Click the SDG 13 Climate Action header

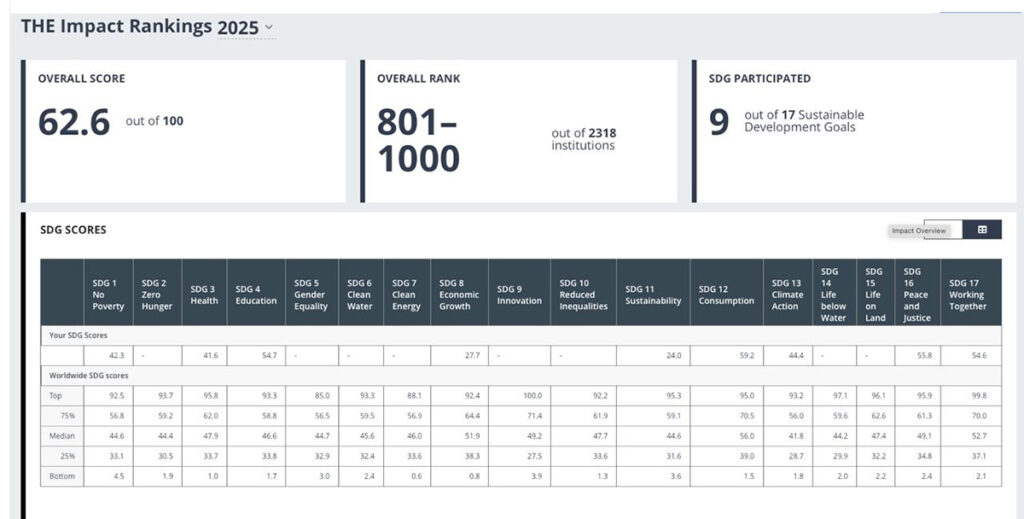(787, 294)
